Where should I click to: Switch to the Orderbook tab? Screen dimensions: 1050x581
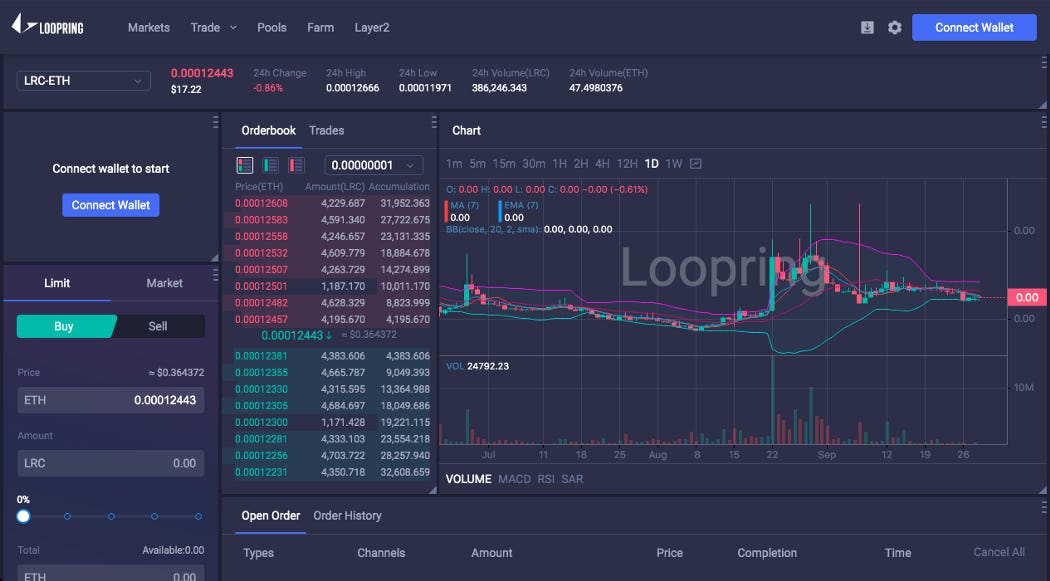[x=269, y=131]
